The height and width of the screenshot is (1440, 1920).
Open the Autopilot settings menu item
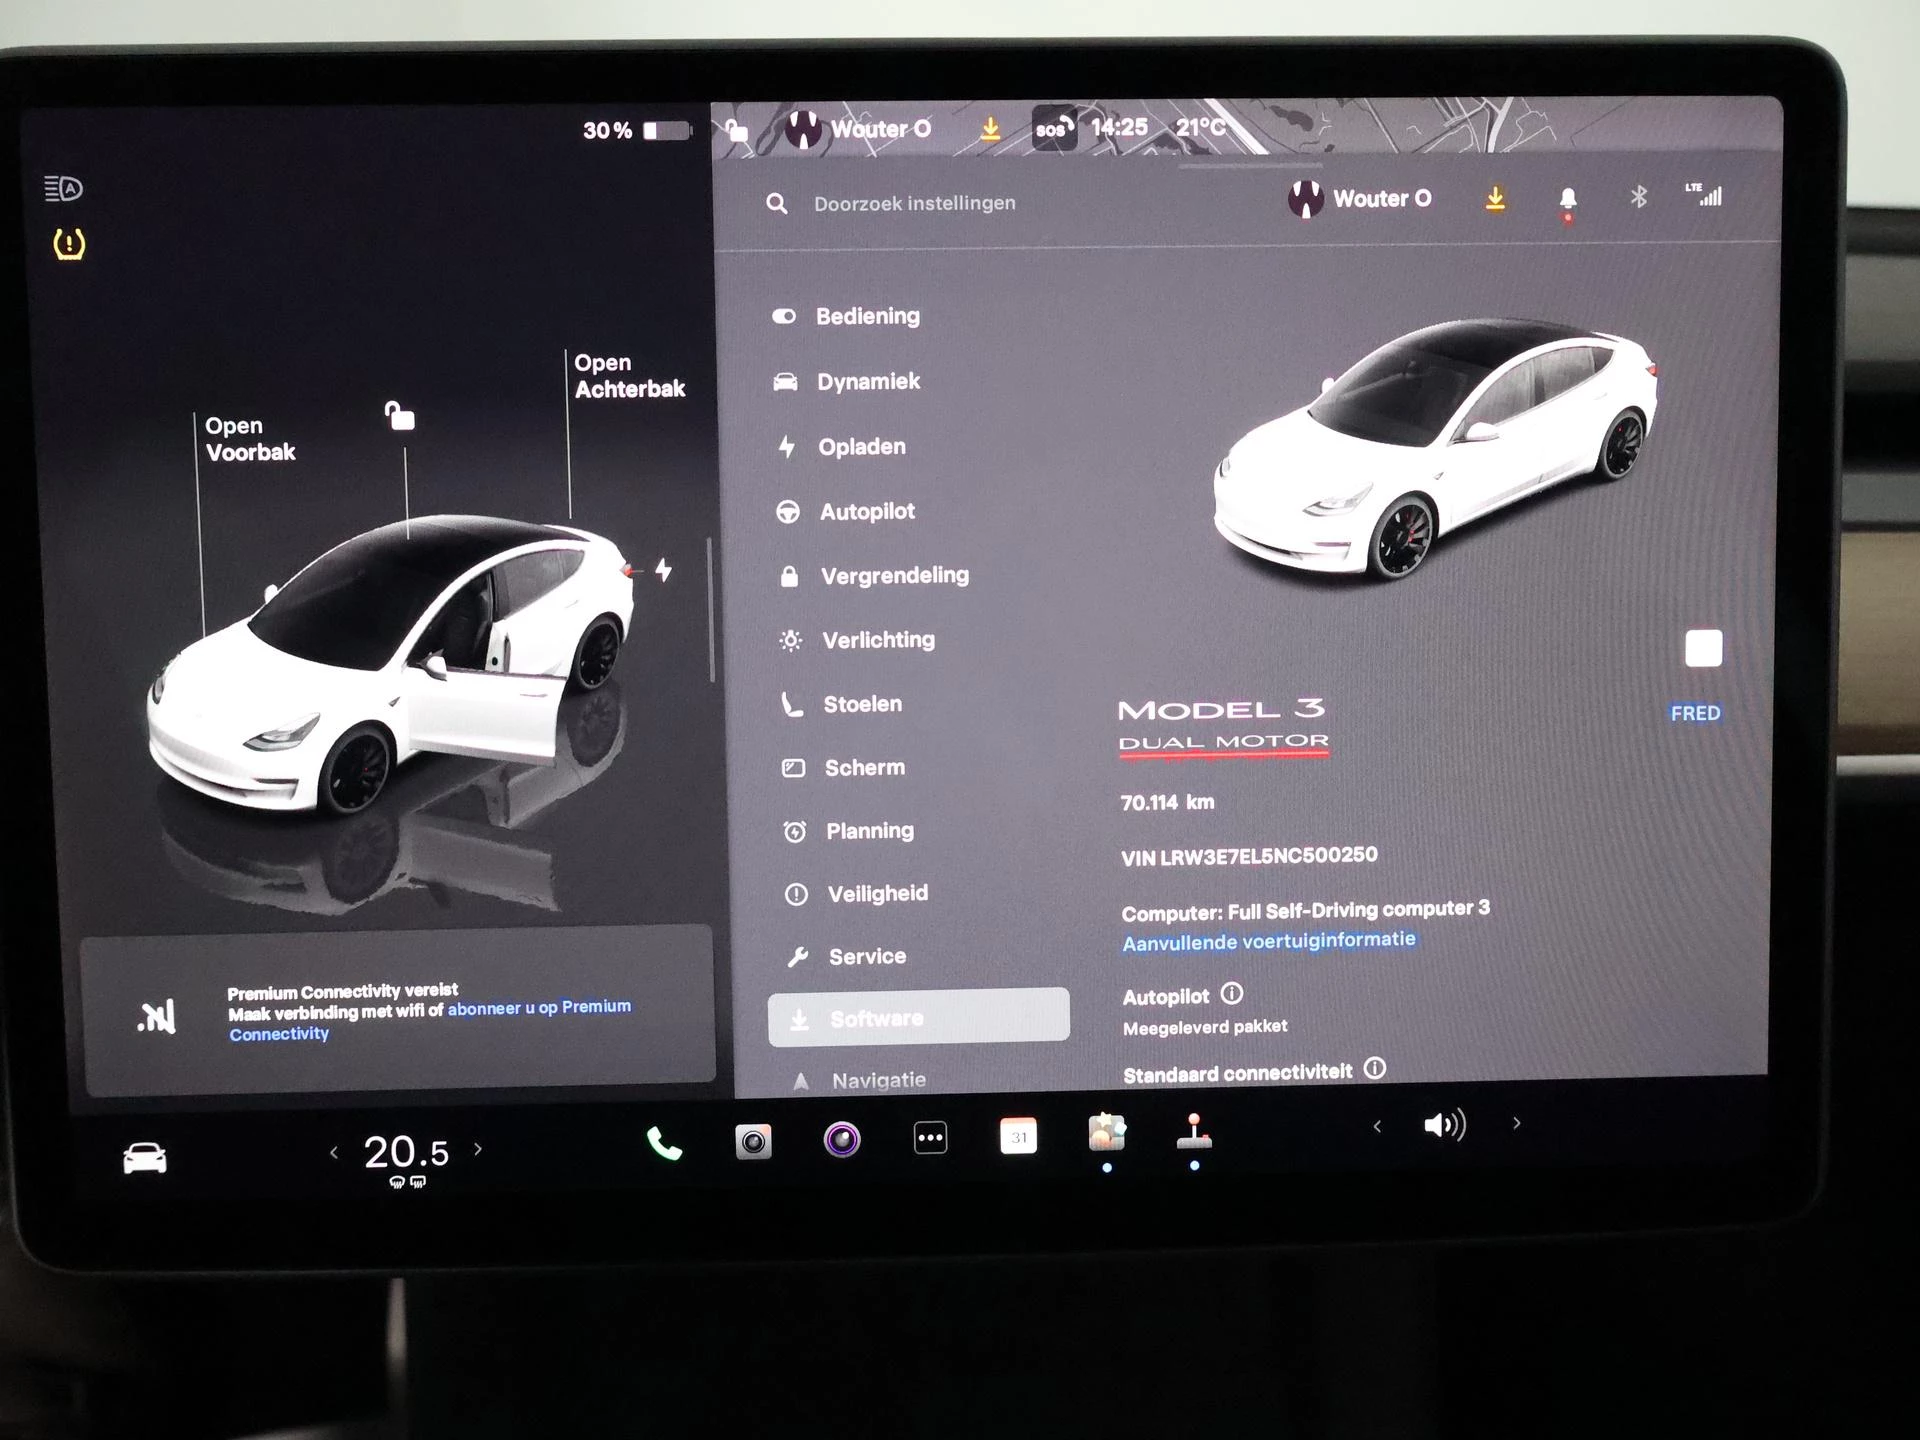[867, 512]
